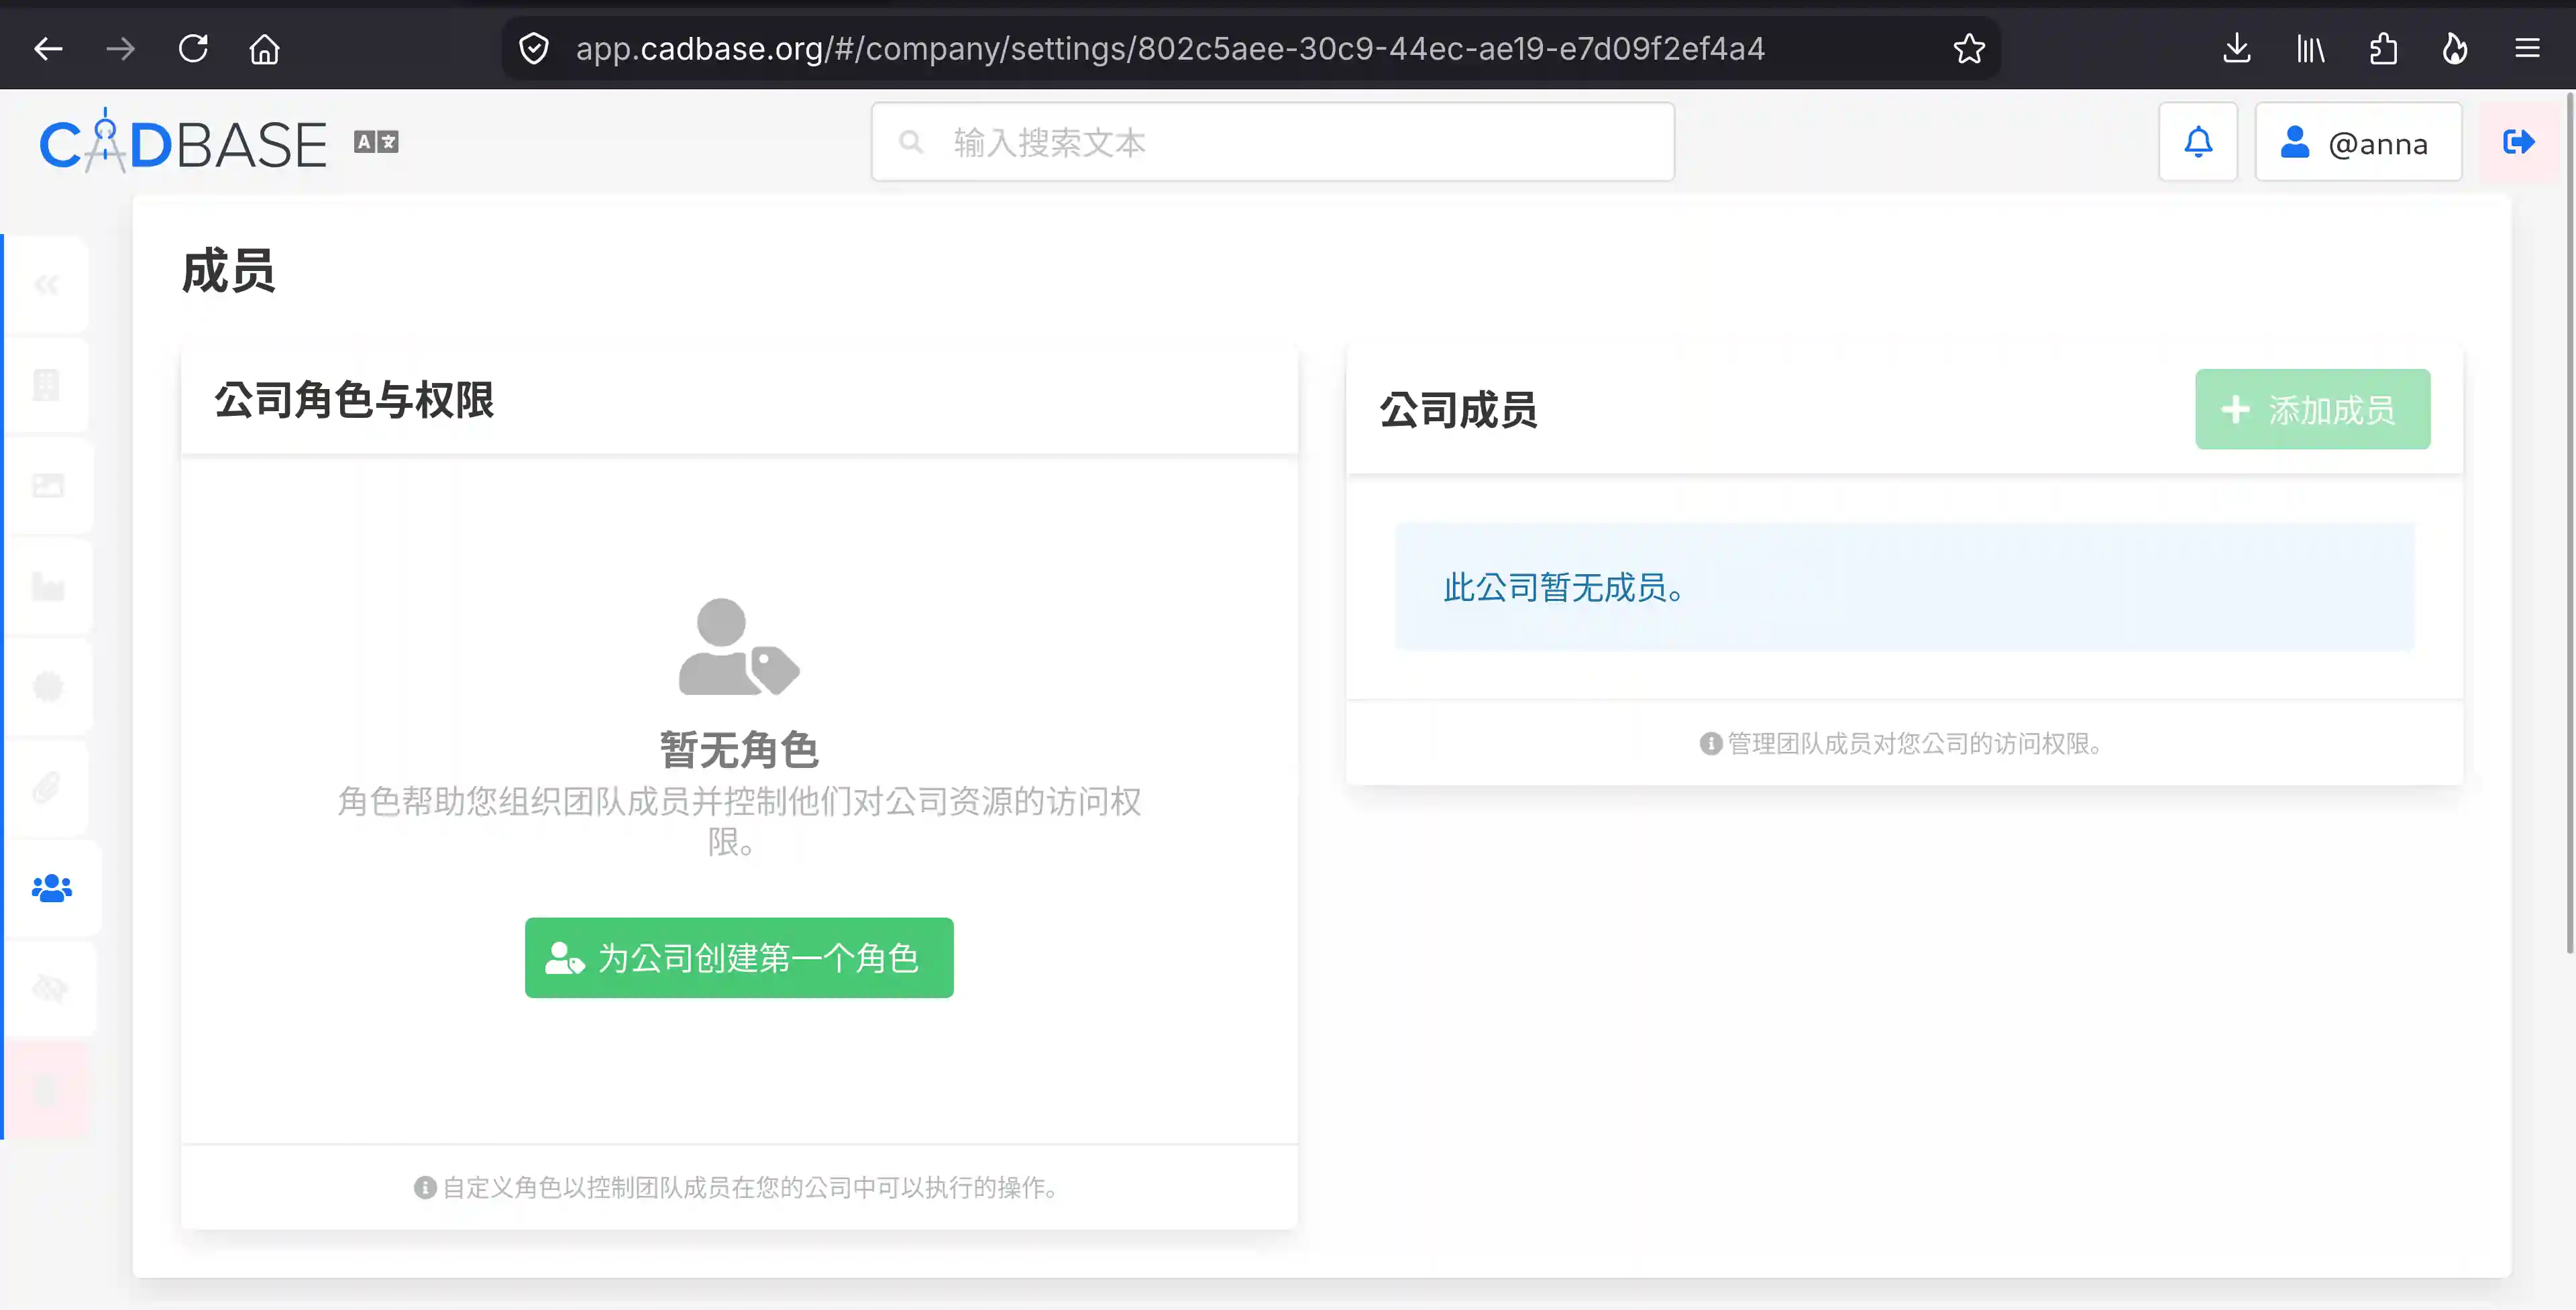Focus the search text input field
Screen dimensions: 2576x1310
1272,142
